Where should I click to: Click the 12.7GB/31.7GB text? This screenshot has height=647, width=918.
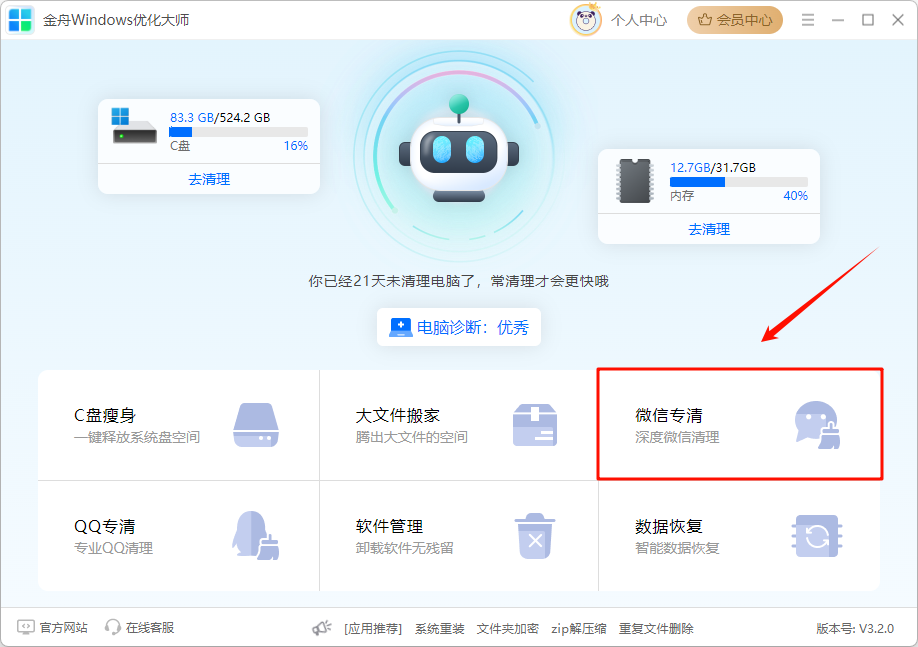coord(713,167)
